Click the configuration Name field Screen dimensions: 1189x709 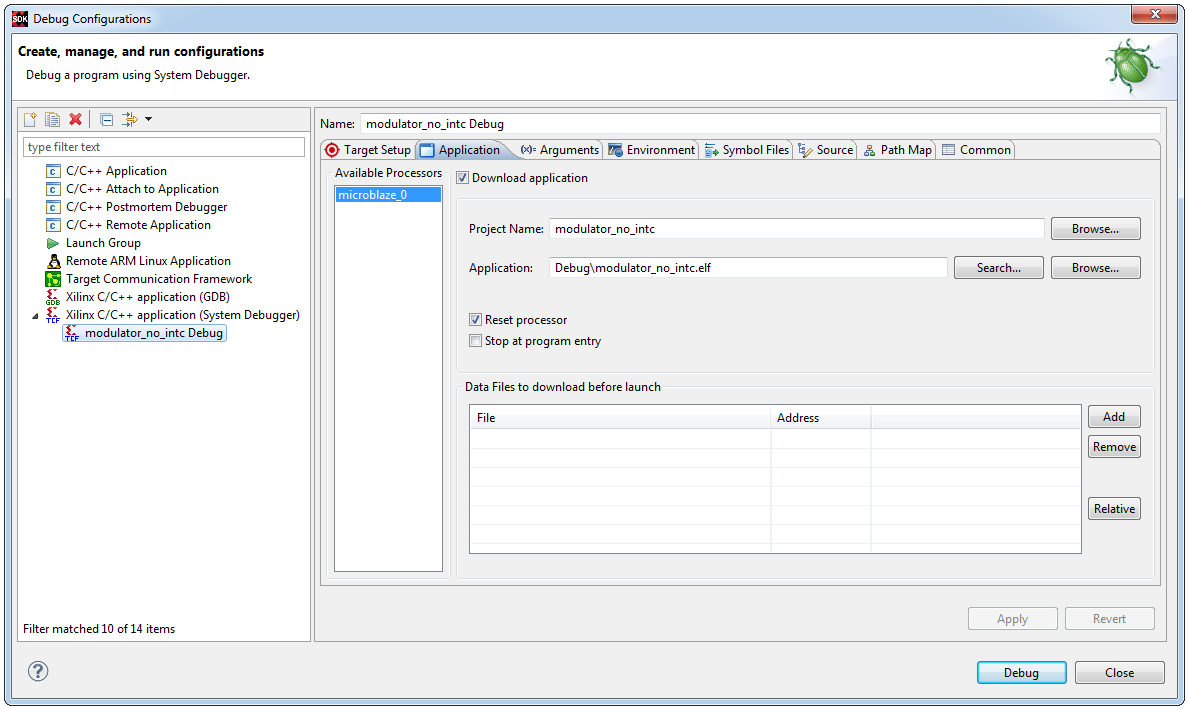[x=760, y=124]
